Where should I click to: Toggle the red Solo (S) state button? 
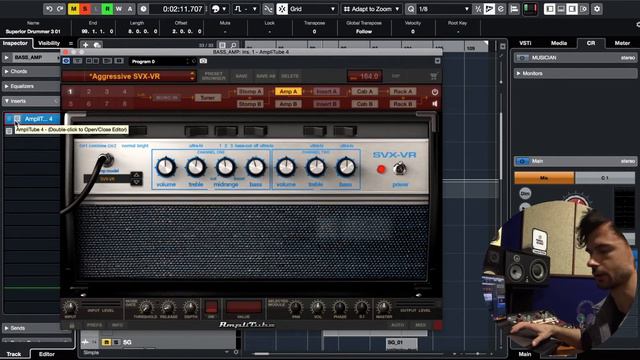point(85,9)
